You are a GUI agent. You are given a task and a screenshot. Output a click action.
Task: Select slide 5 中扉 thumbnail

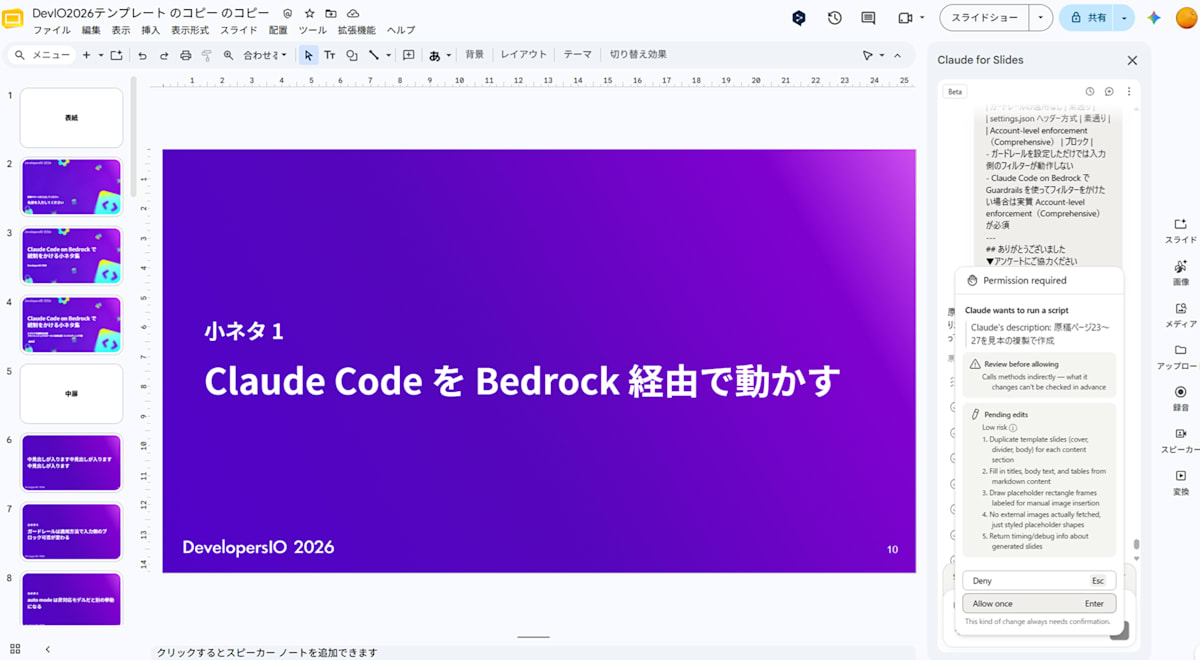tap(71, 394)
